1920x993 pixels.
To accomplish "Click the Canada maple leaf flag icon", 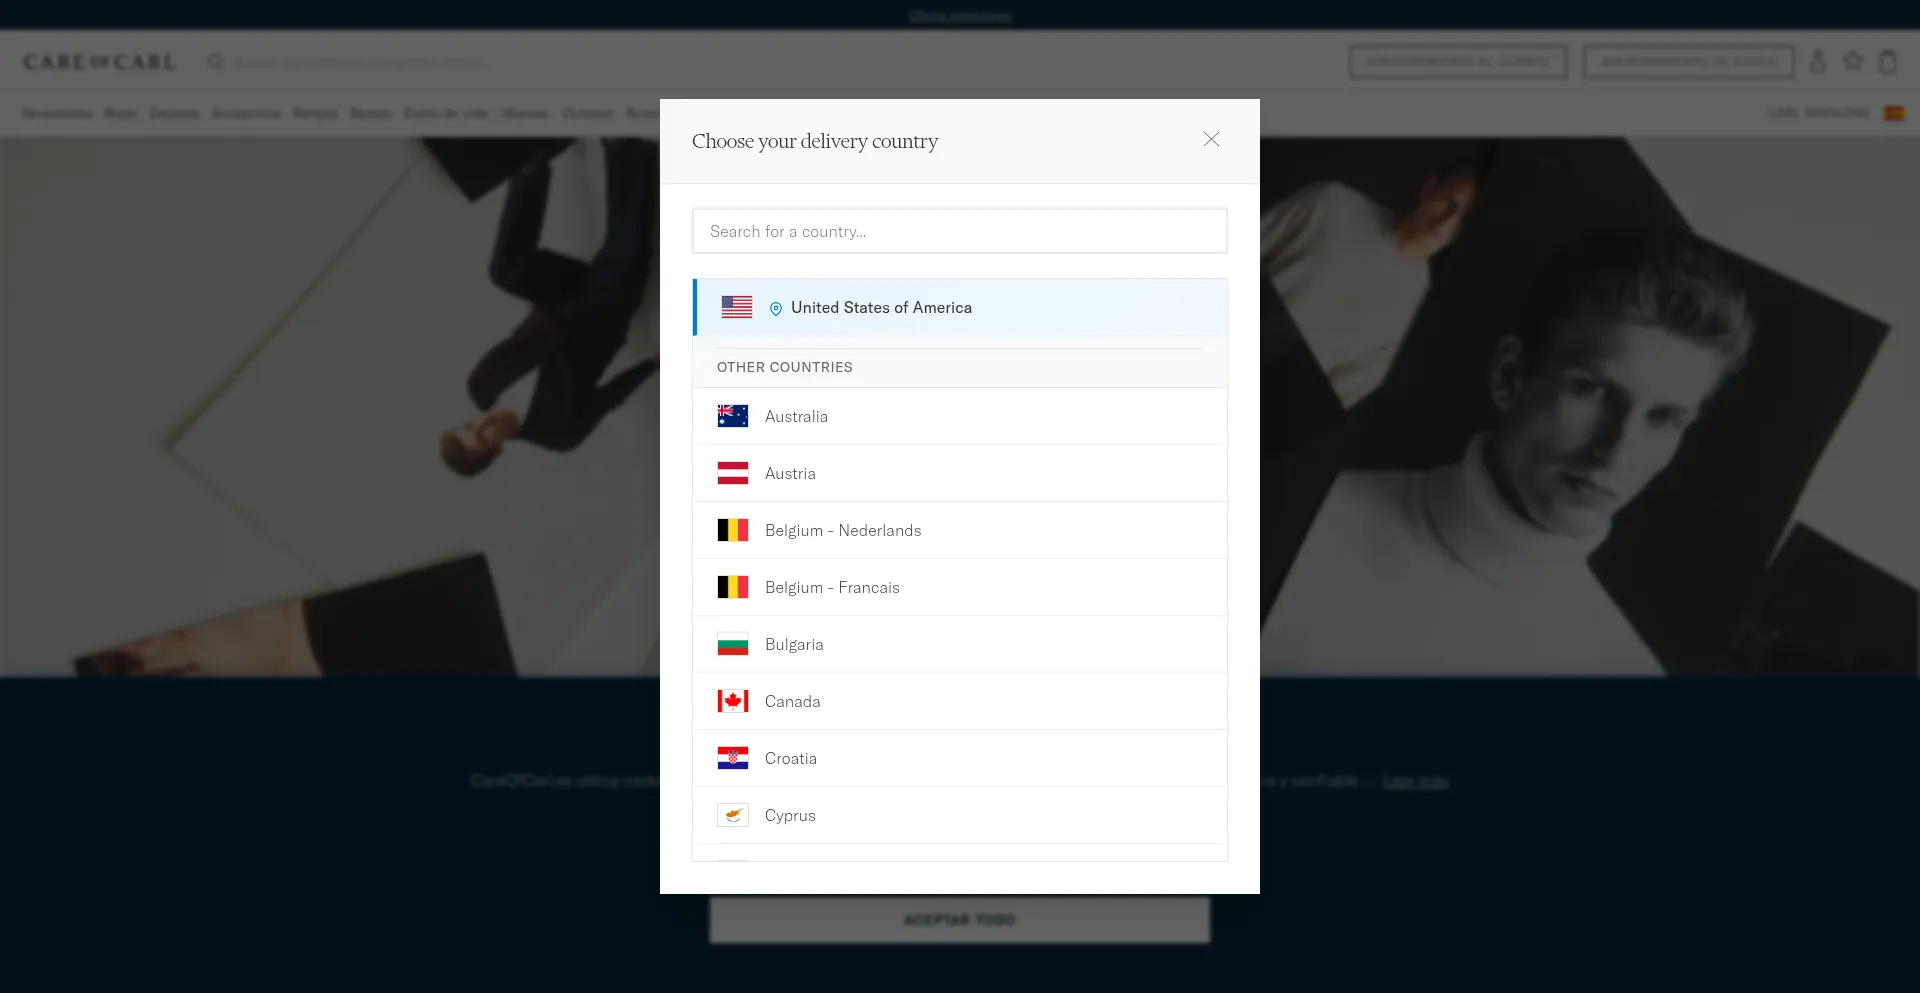I will 733,701.
